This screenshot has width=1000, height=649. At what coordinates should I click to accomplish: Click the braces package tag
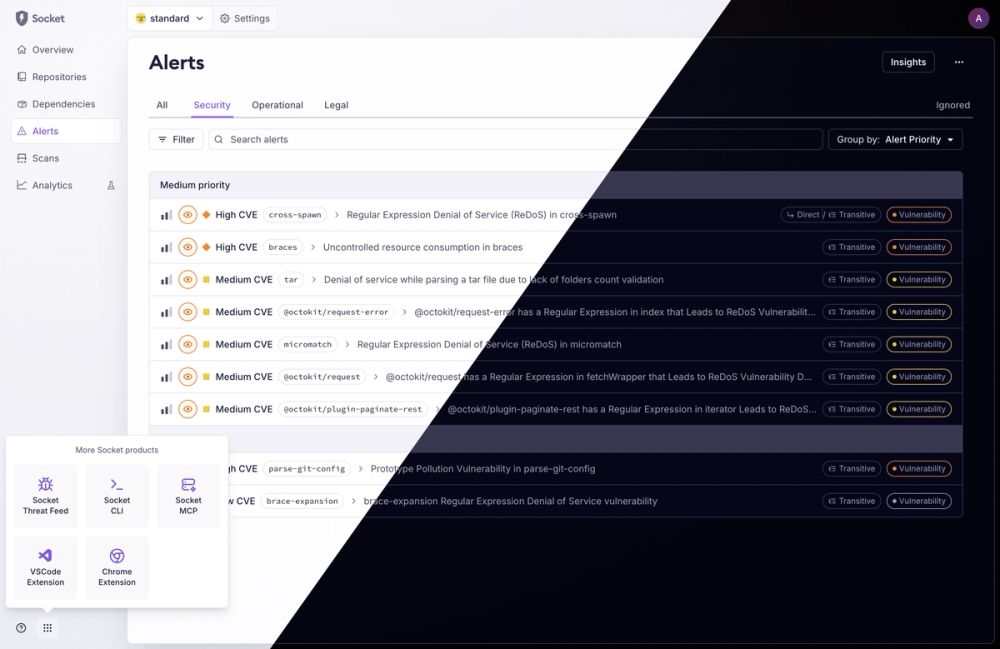click(x=283, y=247)
